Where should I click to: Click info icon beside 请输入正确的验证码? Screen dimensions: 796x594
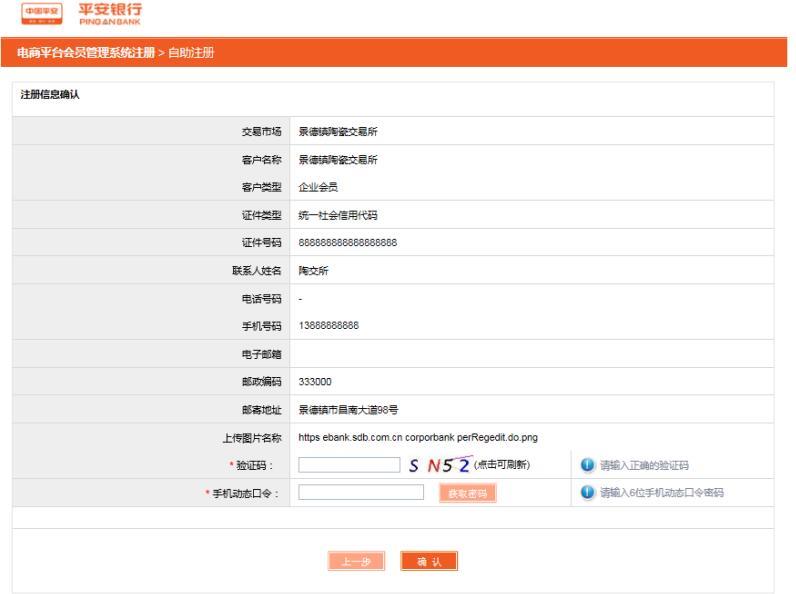(x=588, y=465)
